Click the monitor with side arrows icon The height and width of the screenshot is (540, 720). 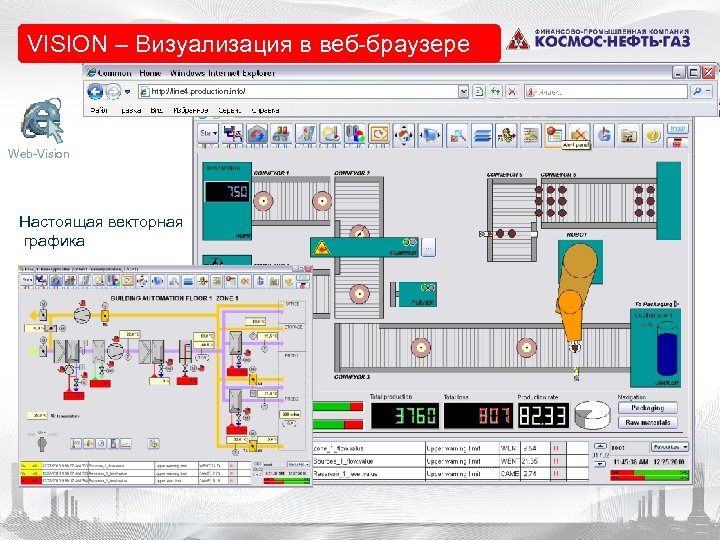click(x=430, y=135)
